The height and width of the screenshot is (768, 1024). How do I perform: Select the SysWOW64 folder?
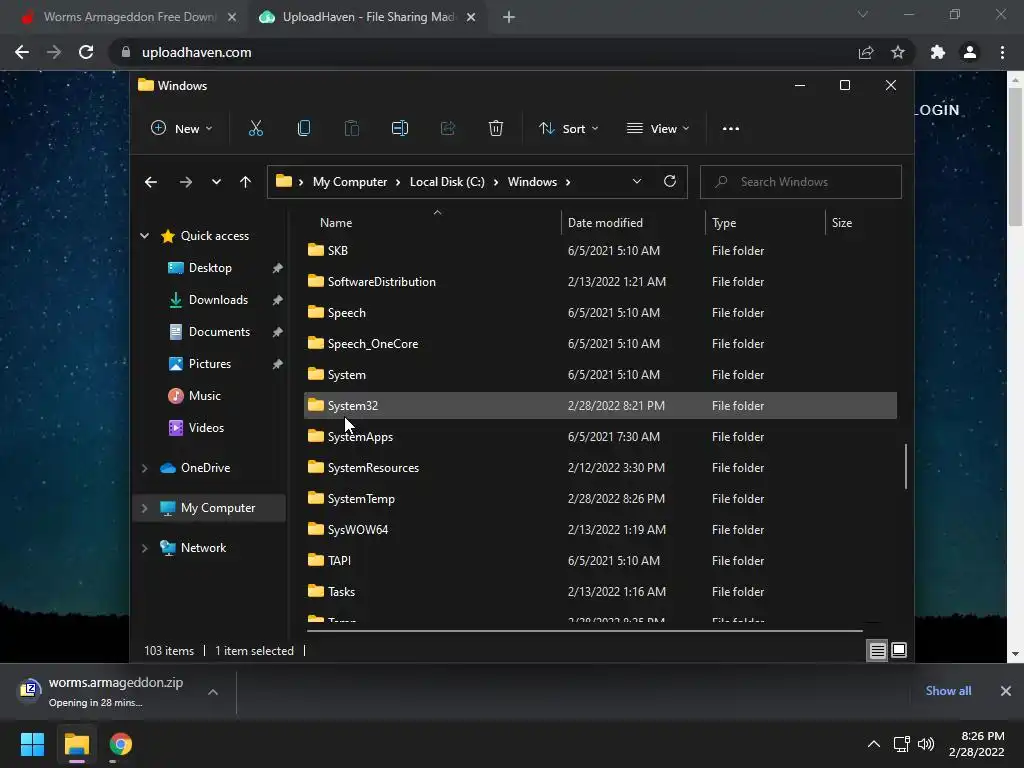coord(600,530)
